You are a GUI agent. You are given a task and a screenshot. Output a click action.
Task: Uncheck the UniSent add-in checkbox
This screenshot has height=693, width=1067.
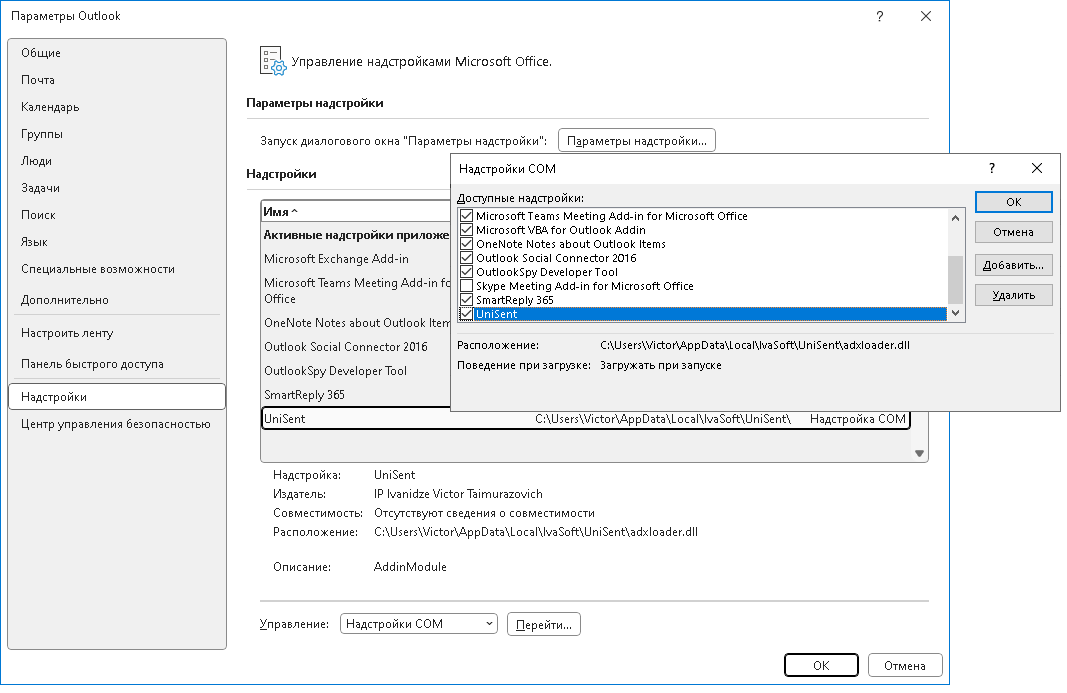pyautogui.click(x=466, y=314)
